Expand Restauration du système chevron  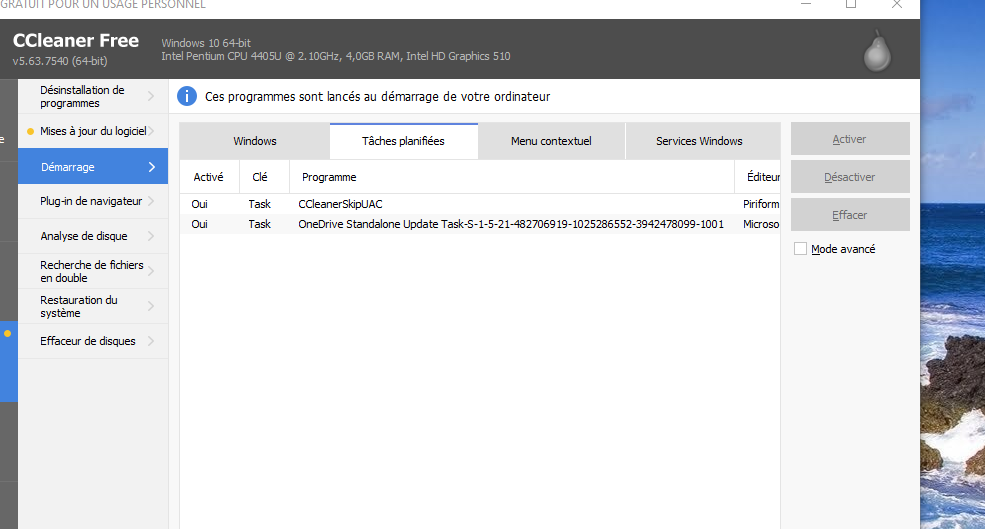(x=151, y=306)
